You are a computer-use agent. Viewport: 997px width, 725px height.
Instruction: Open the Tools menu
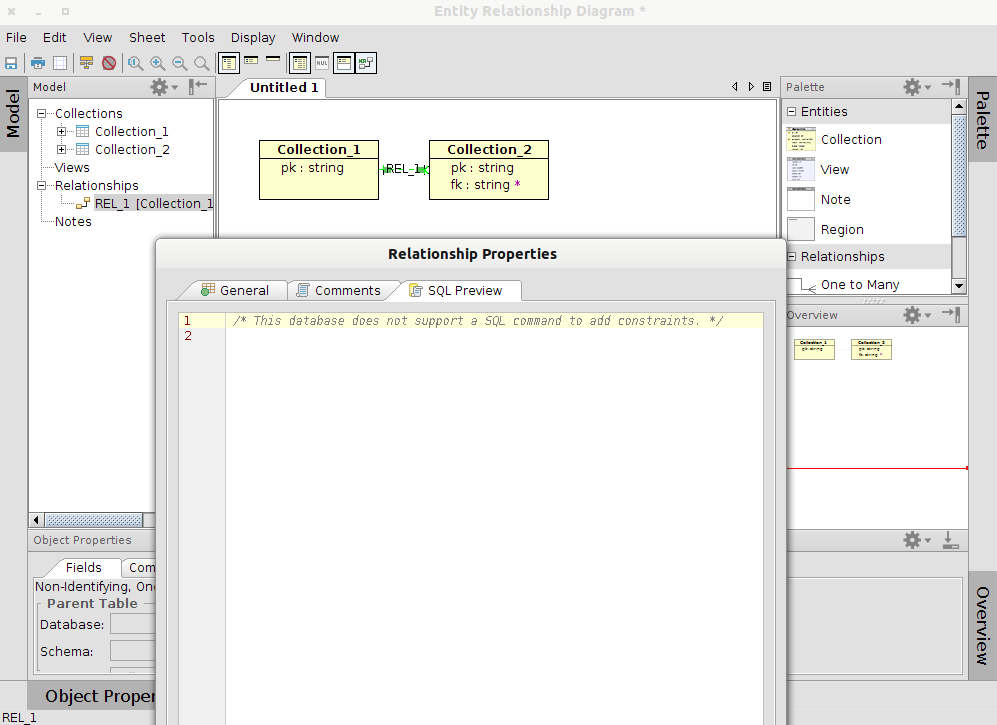(198, 38)
